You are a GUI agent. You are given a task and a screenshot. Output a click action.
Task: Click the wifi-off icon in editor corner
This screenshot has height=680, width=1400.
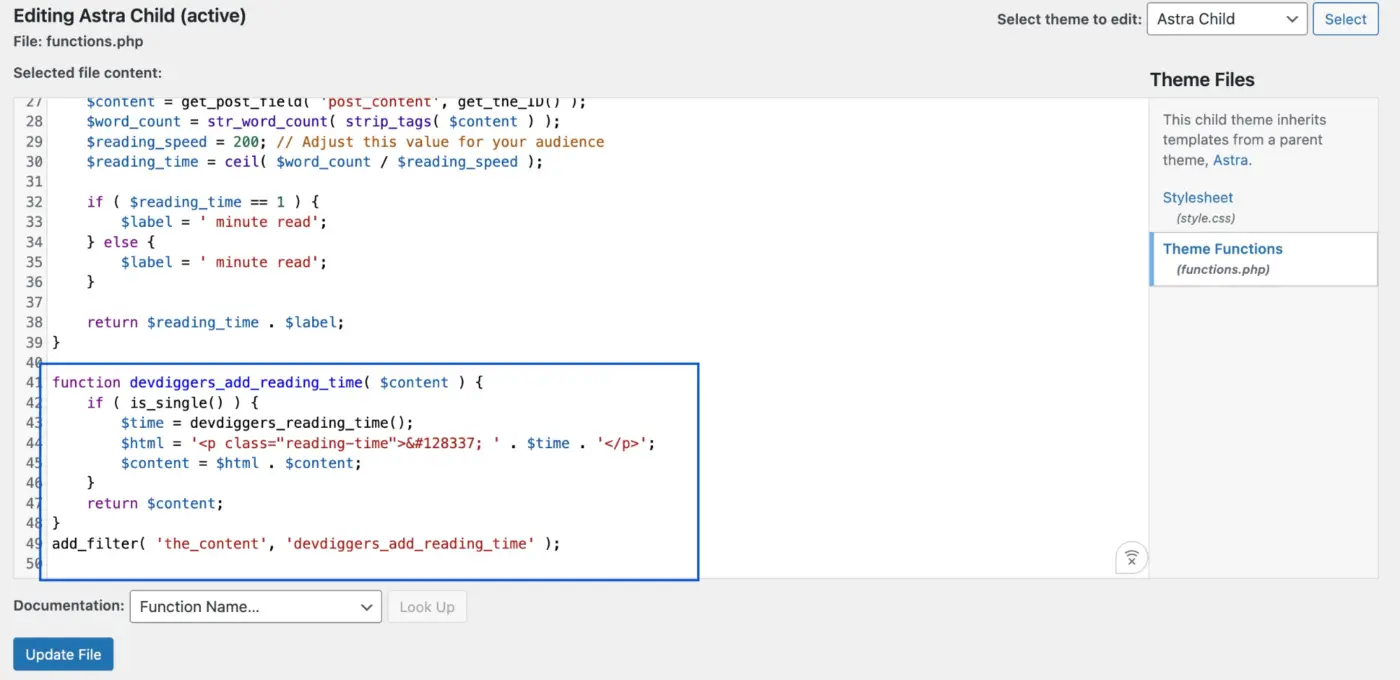point(1131,558)
